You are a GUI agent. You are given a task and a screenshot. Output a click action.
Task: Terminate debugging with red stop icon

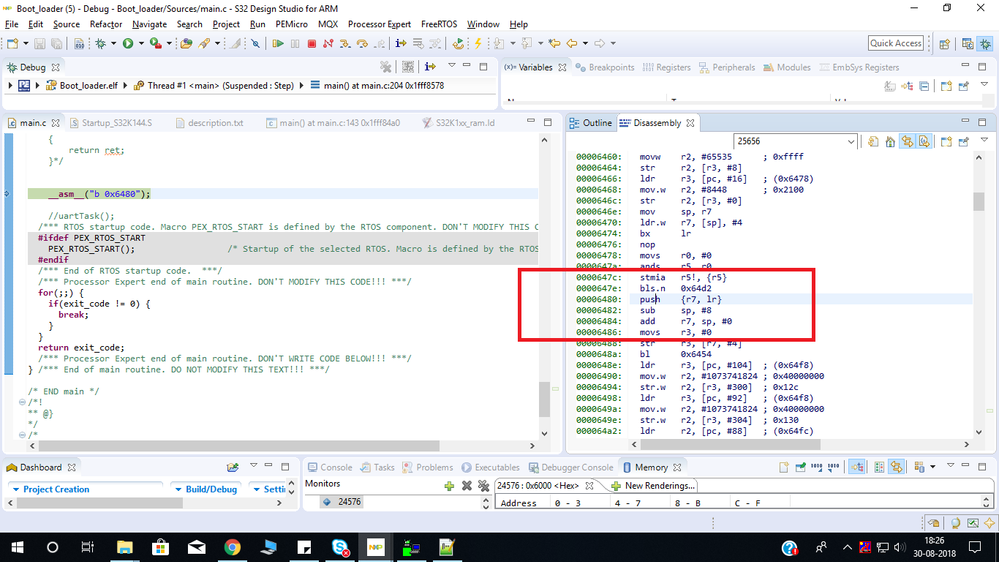coord(312,43)
